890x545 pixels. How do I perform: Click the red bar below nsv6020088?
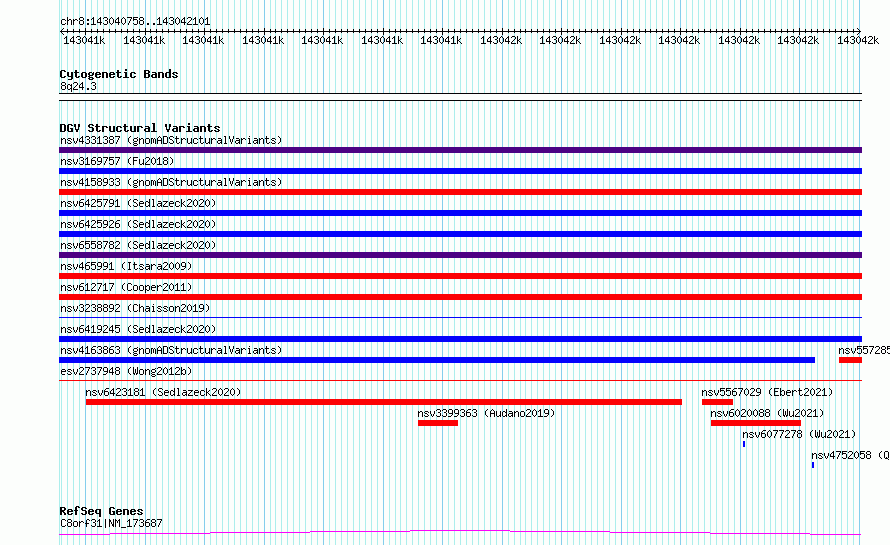[x=755, y=423]
